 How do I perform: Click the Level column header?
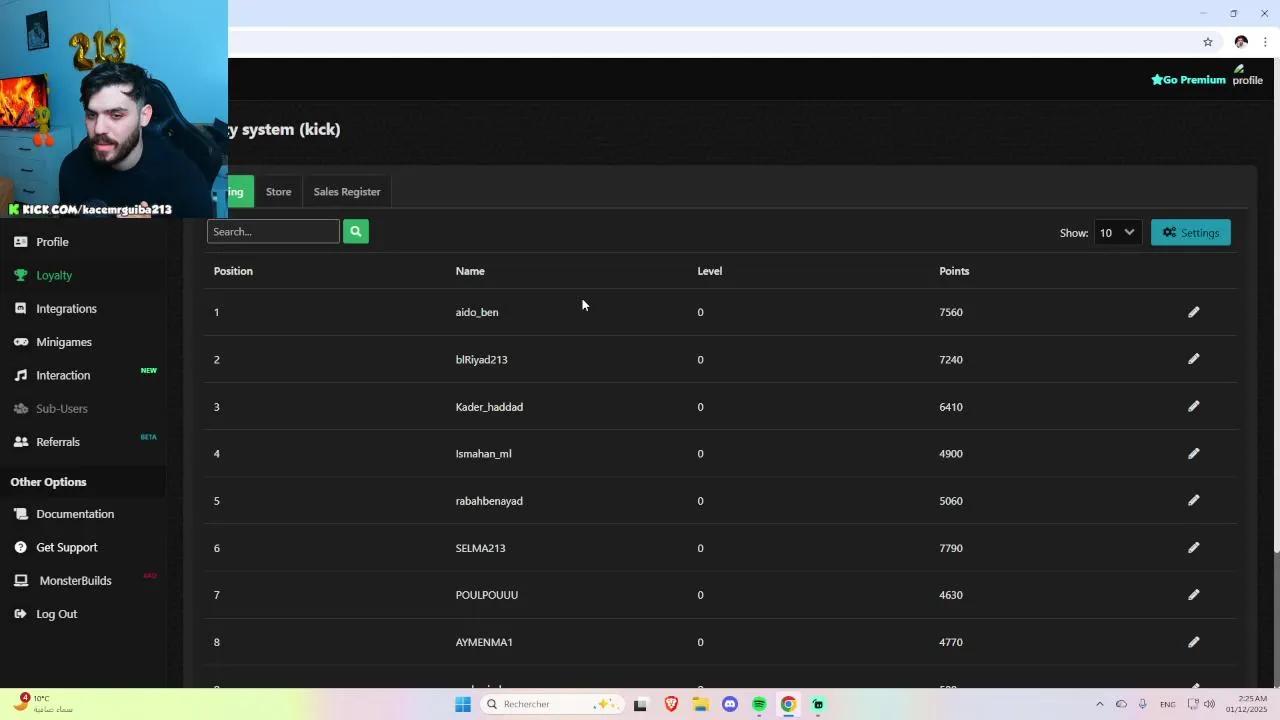(x=709, y=271)
